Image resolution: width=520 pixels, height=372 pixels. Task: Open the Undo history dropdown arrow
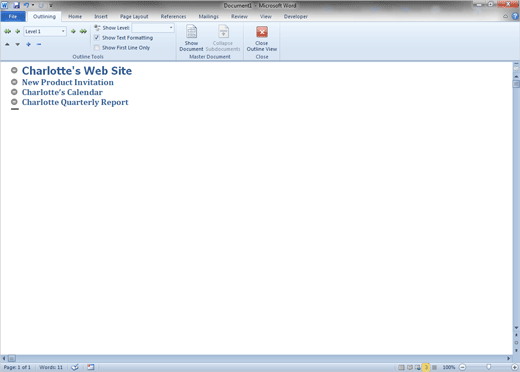tap(33, 5)
